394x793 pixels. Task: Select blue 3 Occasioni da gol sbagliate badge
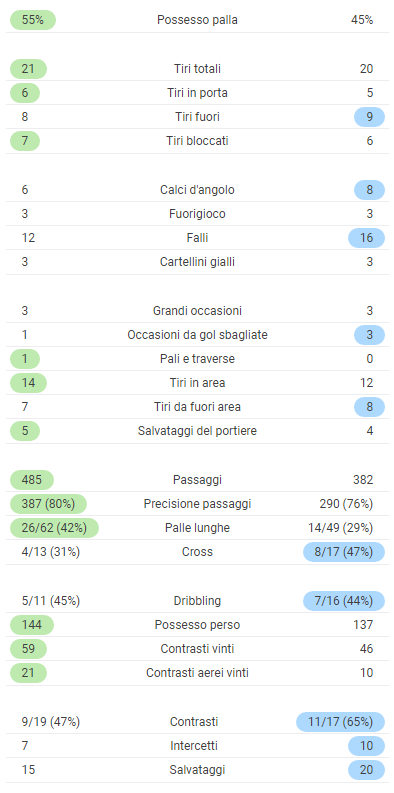[x=369, y=335]
